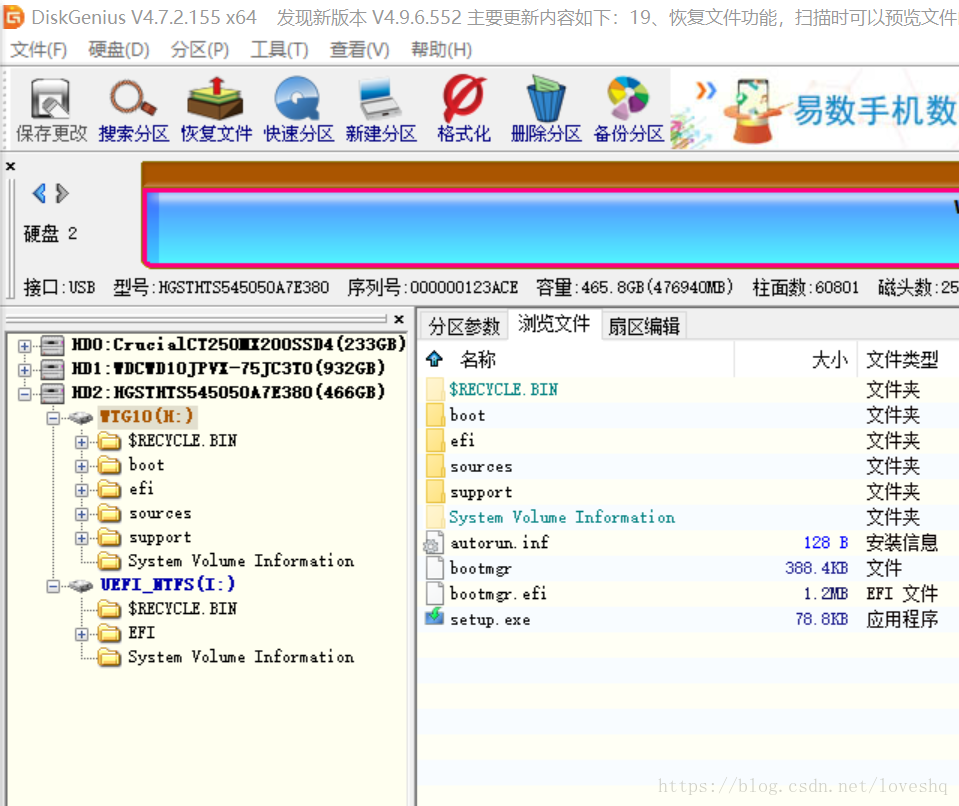The width and height of the screenshot is (959, 806).
Task: Select the $RECYCLE.BIN folder in file list
Action: coord(503,390)
